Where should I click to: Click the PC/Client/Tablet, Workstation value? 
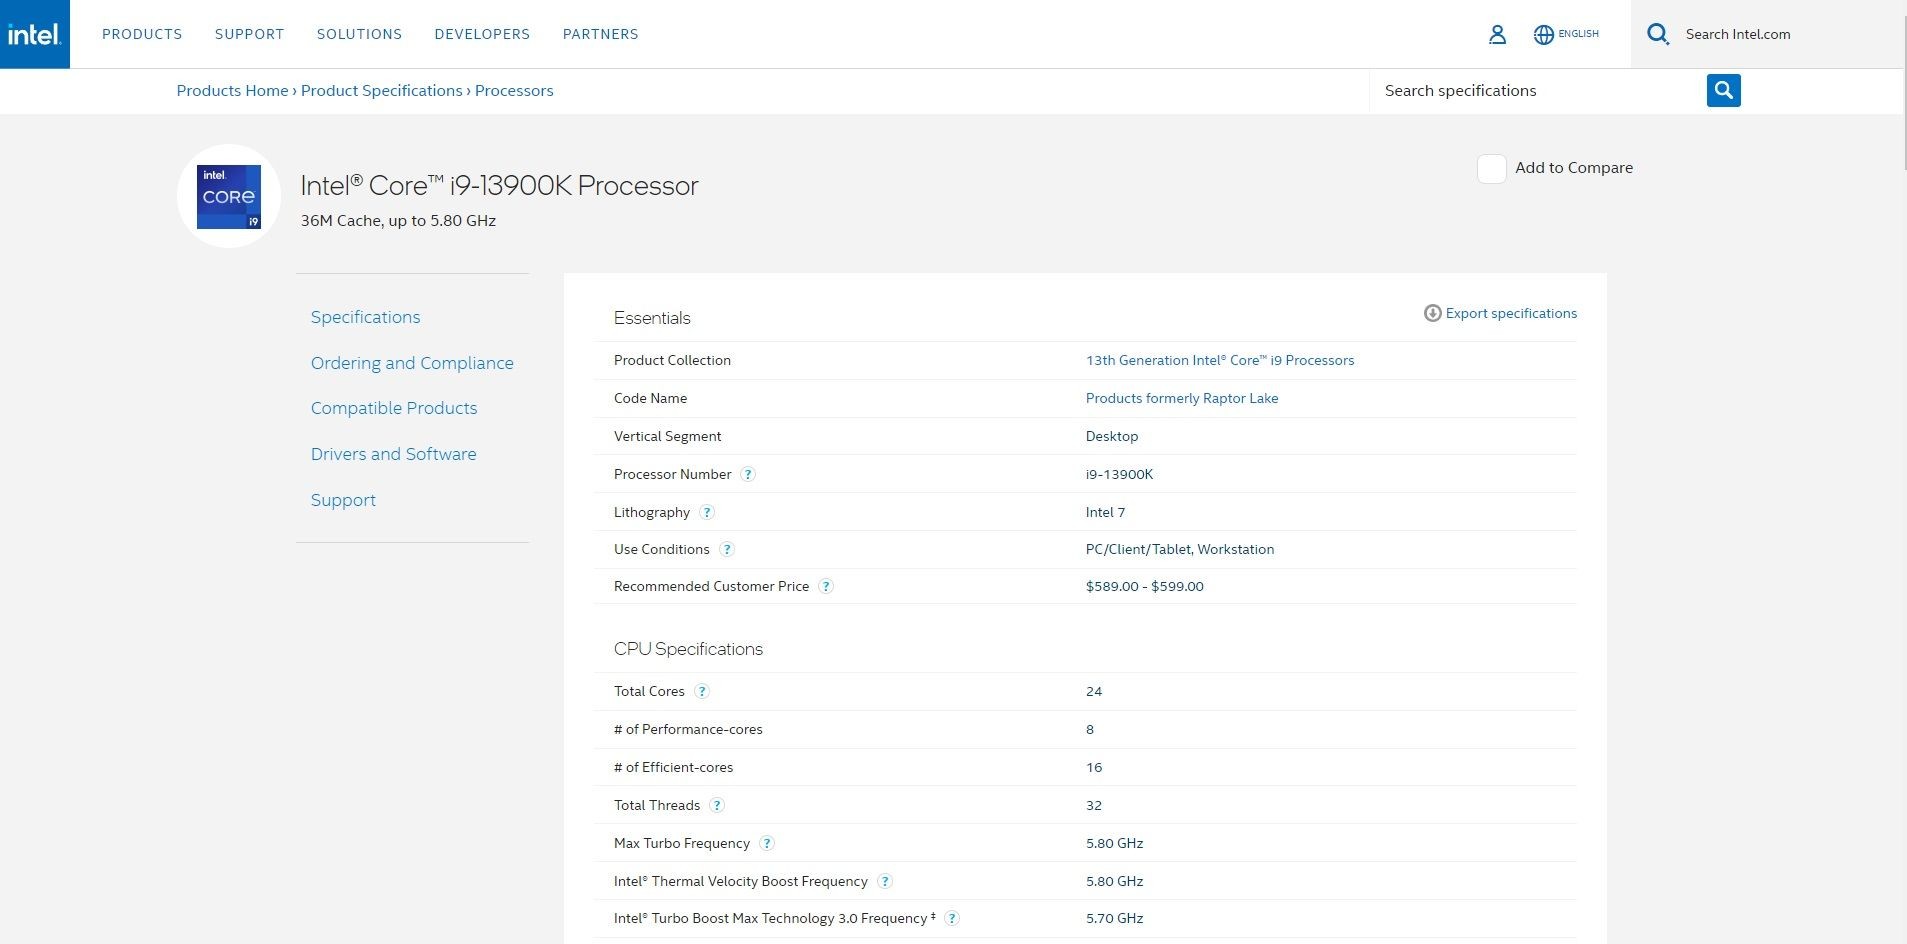click(1180, 549)
